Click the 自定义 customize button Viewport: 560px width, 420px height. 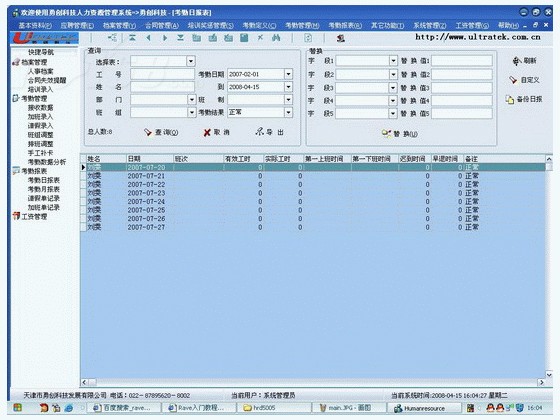point(524,80)
